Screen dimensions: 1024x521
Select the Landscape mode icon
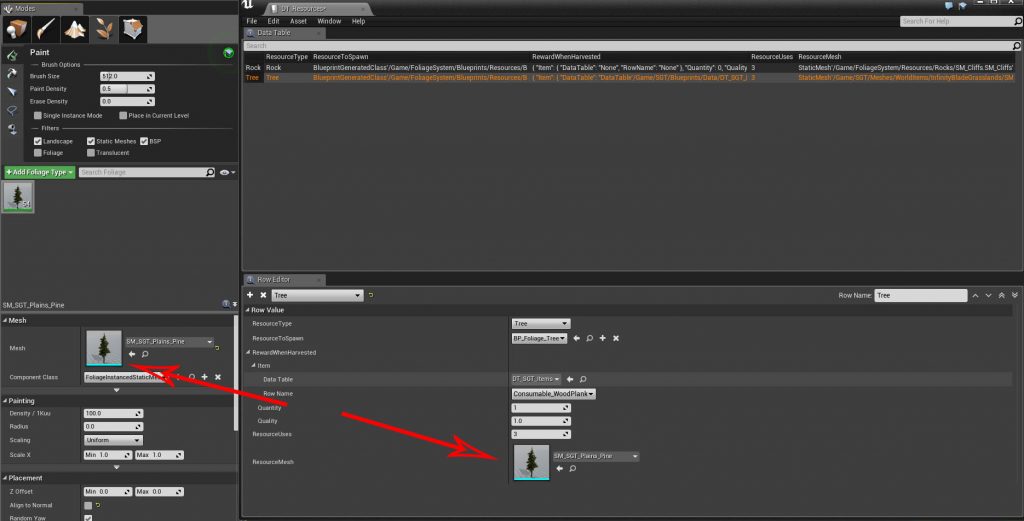coord(75,29)
